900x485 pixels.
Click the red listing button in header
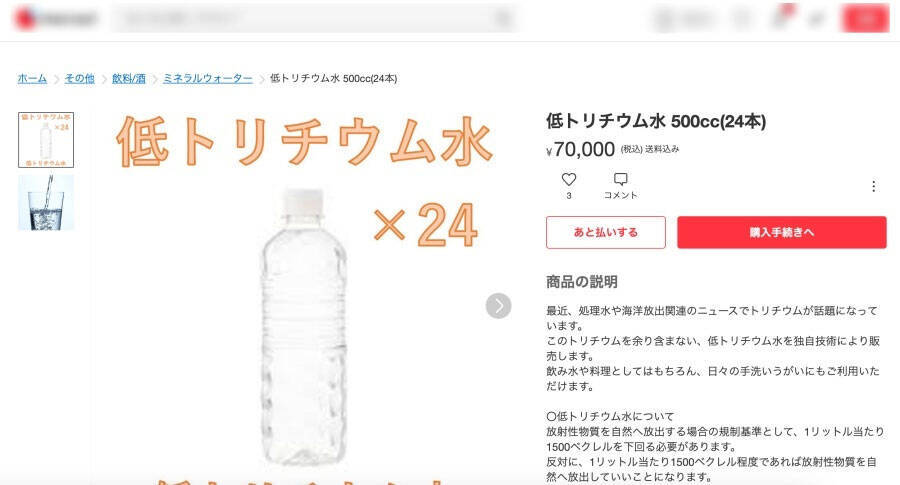point(864,19)
